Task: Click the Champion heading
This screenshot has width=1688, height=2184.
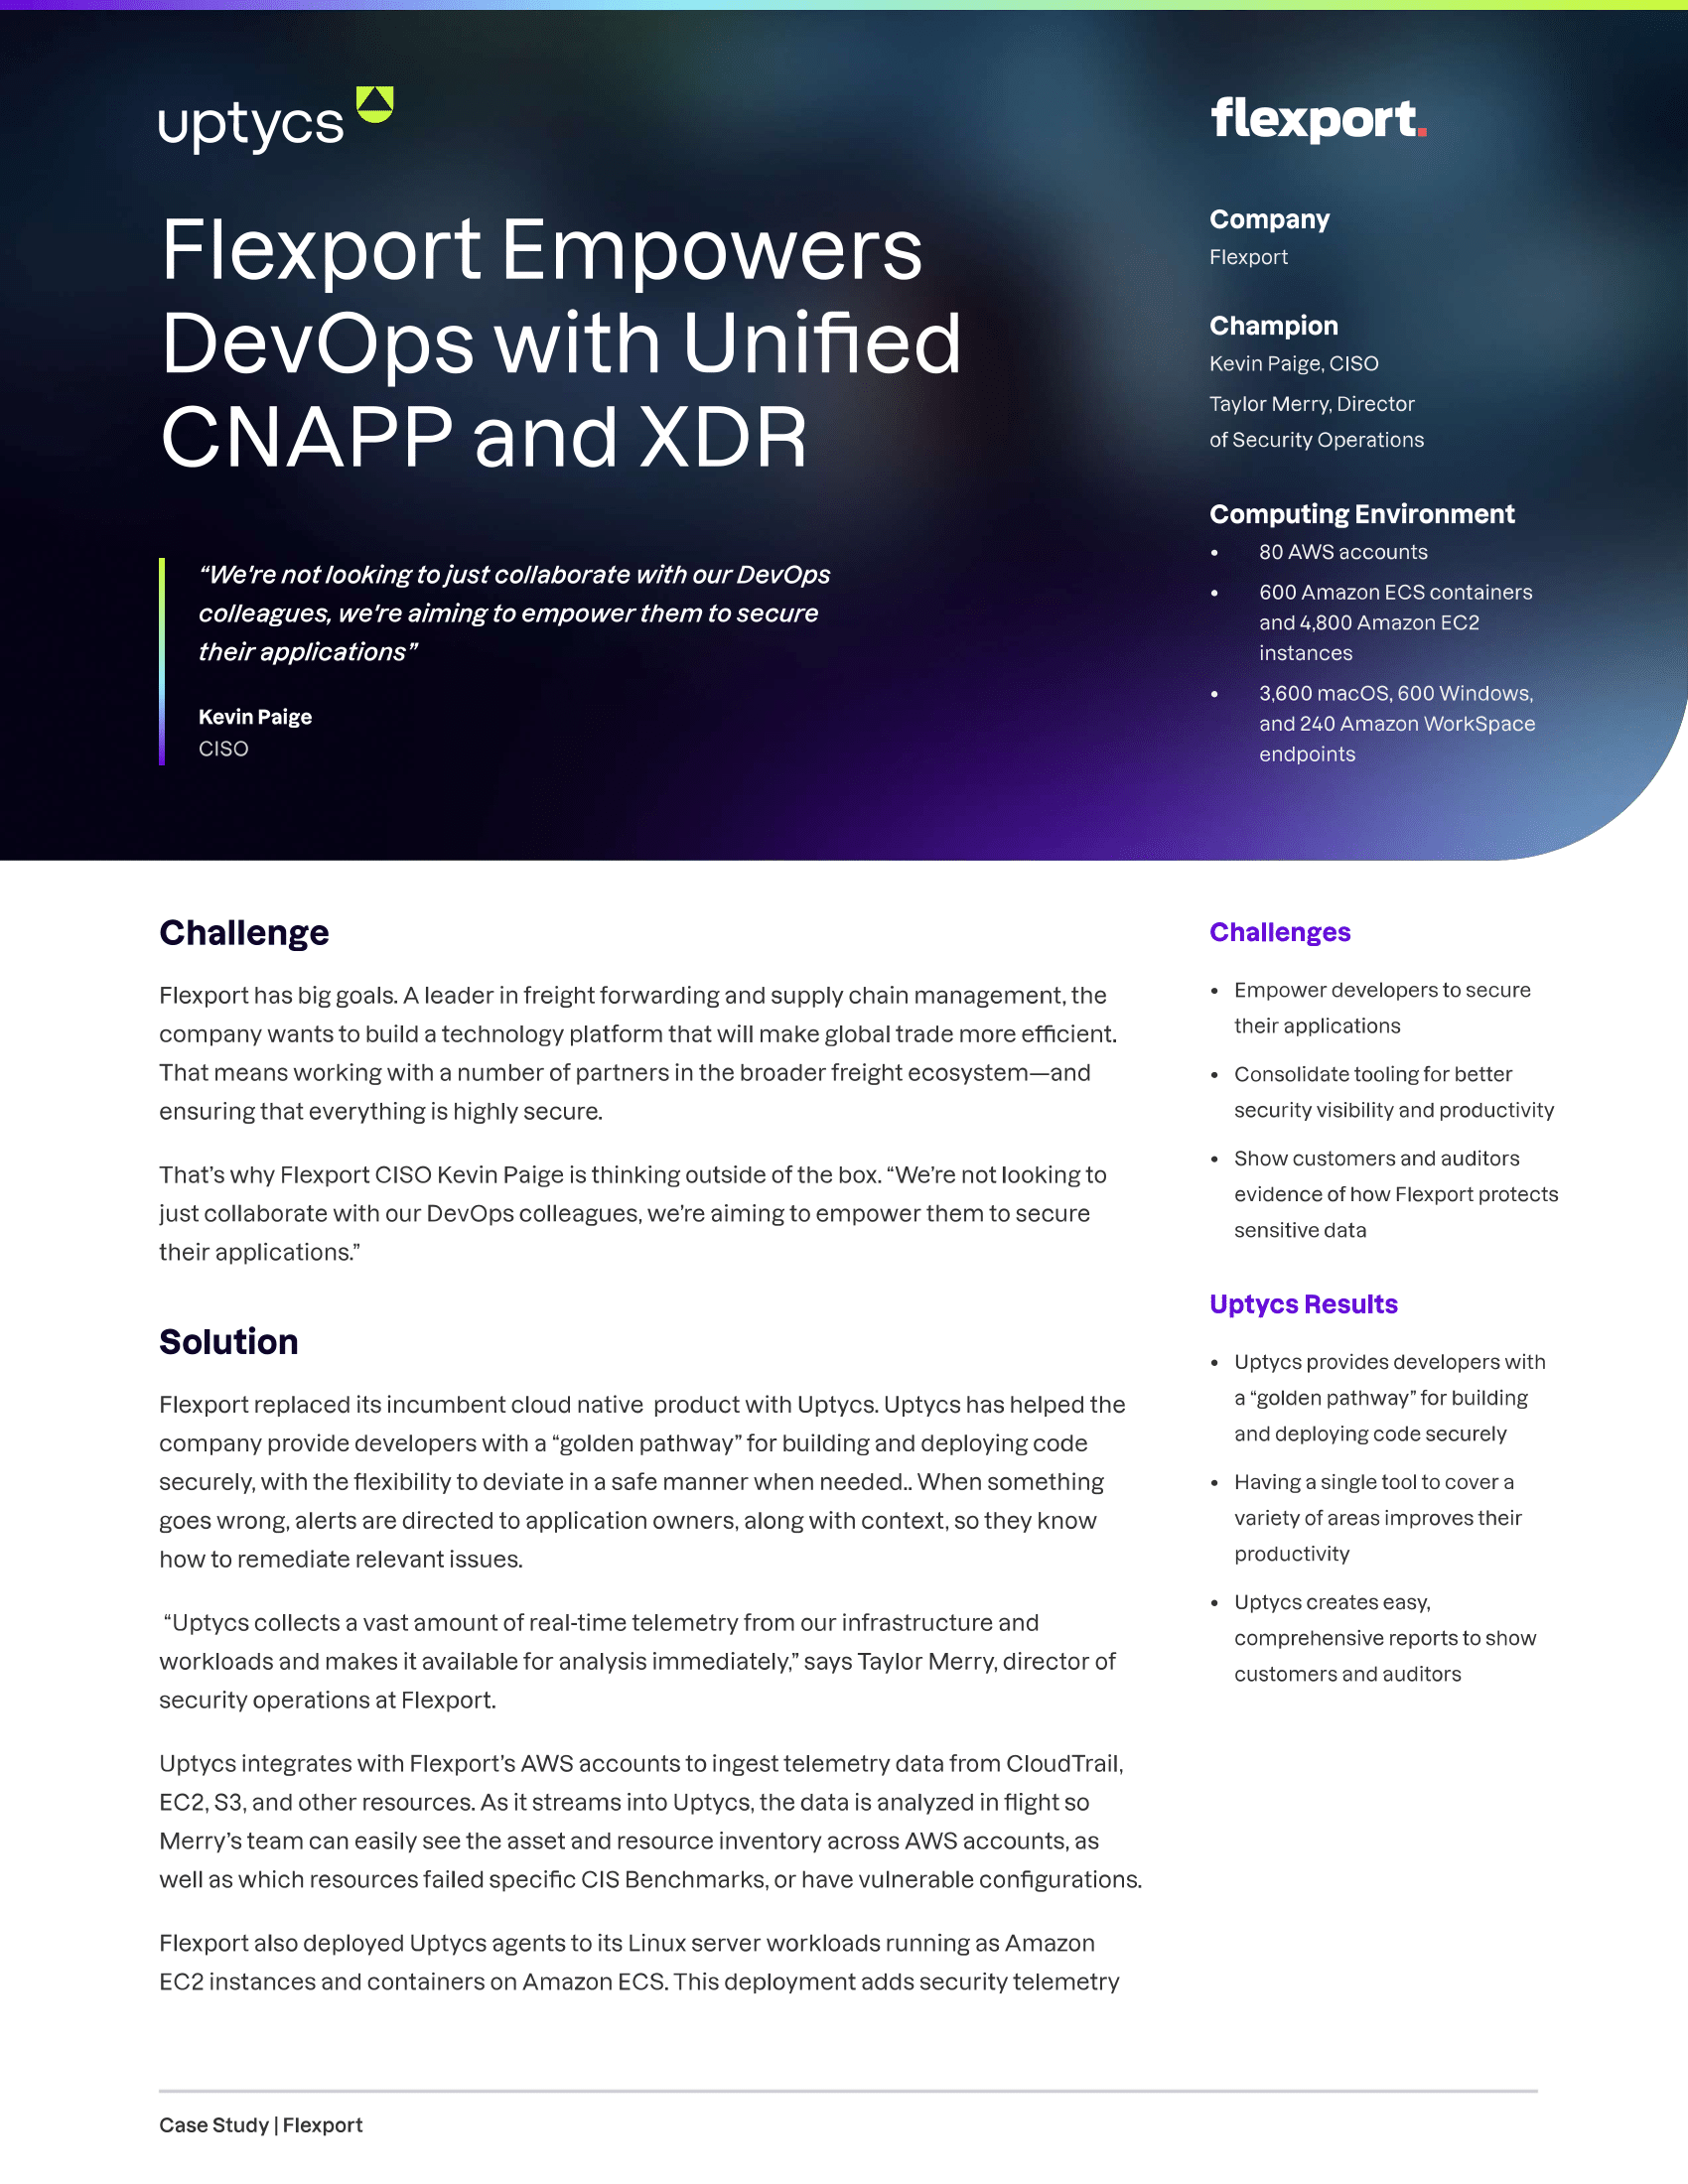Action: pyautogui.click(x=1273, y=326)
